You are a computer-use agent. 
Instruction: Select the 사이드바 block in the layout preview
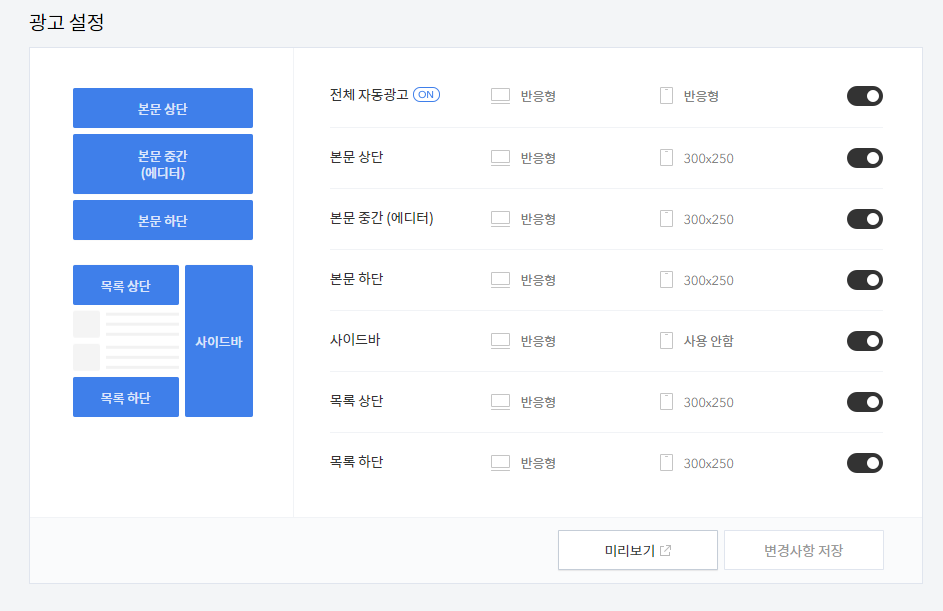pos(219,340)
